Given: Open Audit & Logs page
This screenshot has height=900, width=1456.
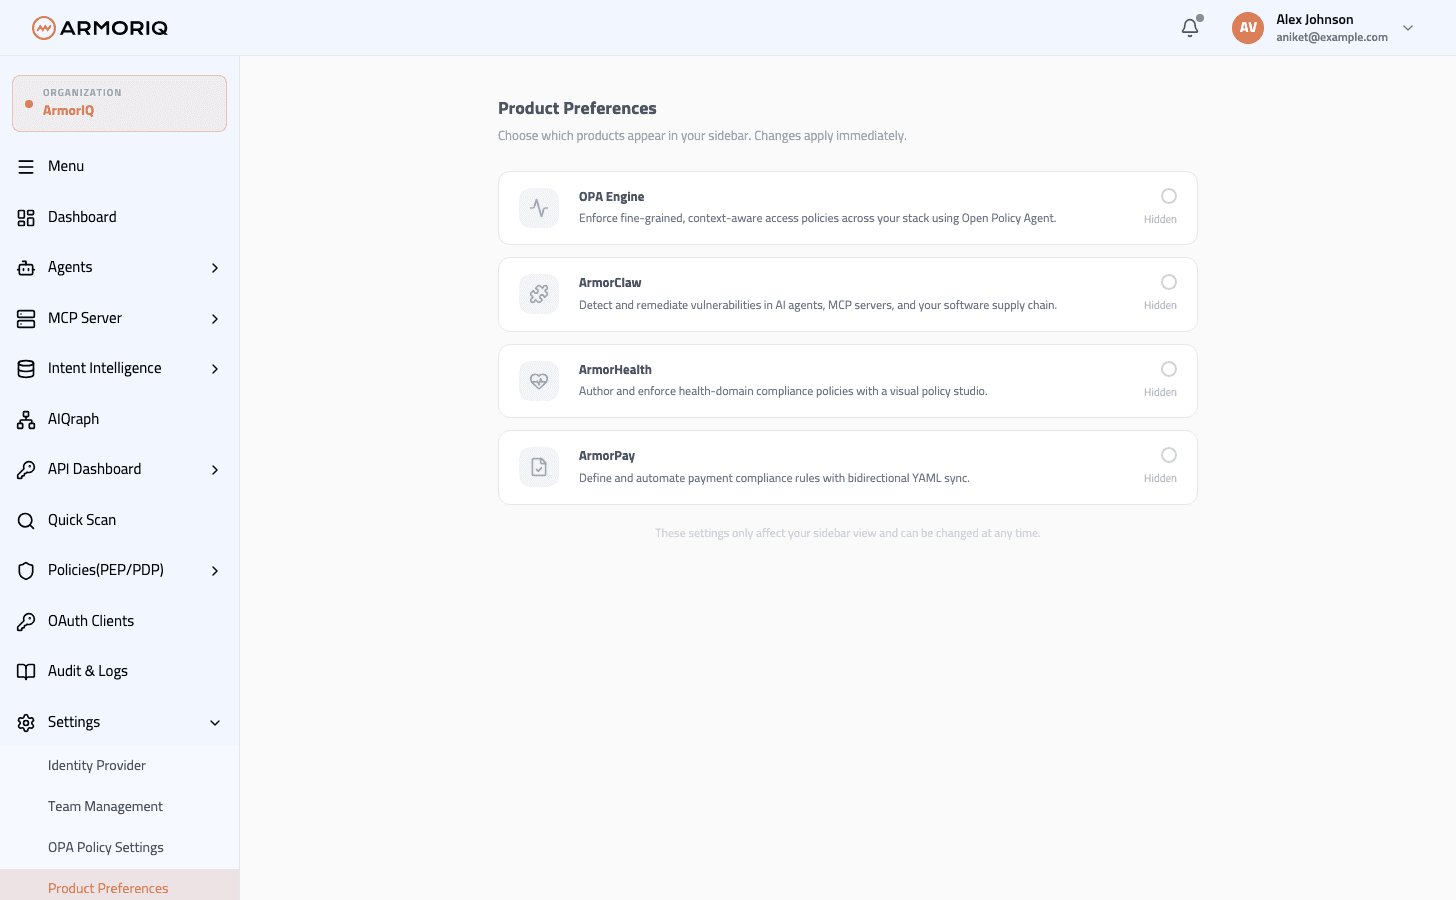Looking at the screenshot, I should coord(119,671).
